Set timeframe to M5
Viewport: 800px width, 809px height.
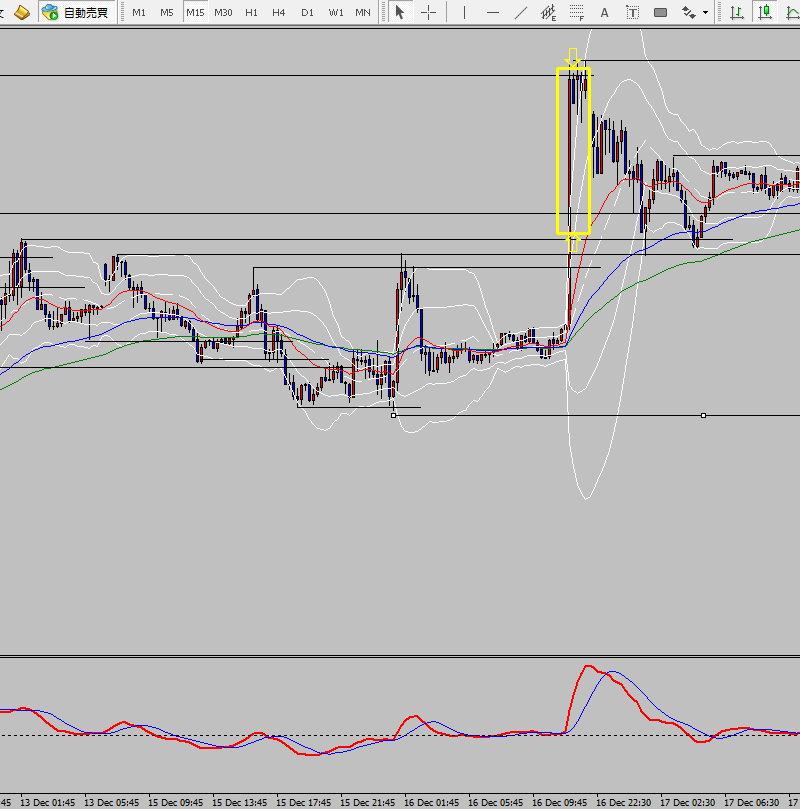(x=166, y=12)
